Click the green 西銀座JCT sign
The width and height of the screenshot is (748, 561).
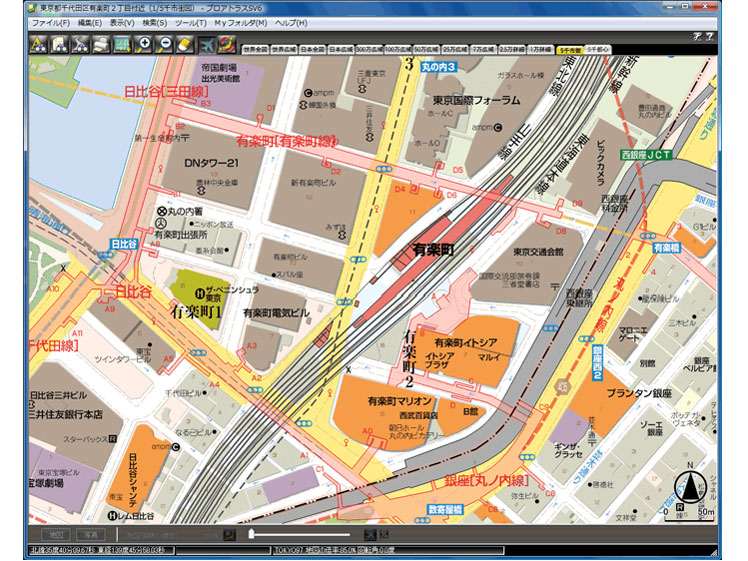(x=647, y=155)
